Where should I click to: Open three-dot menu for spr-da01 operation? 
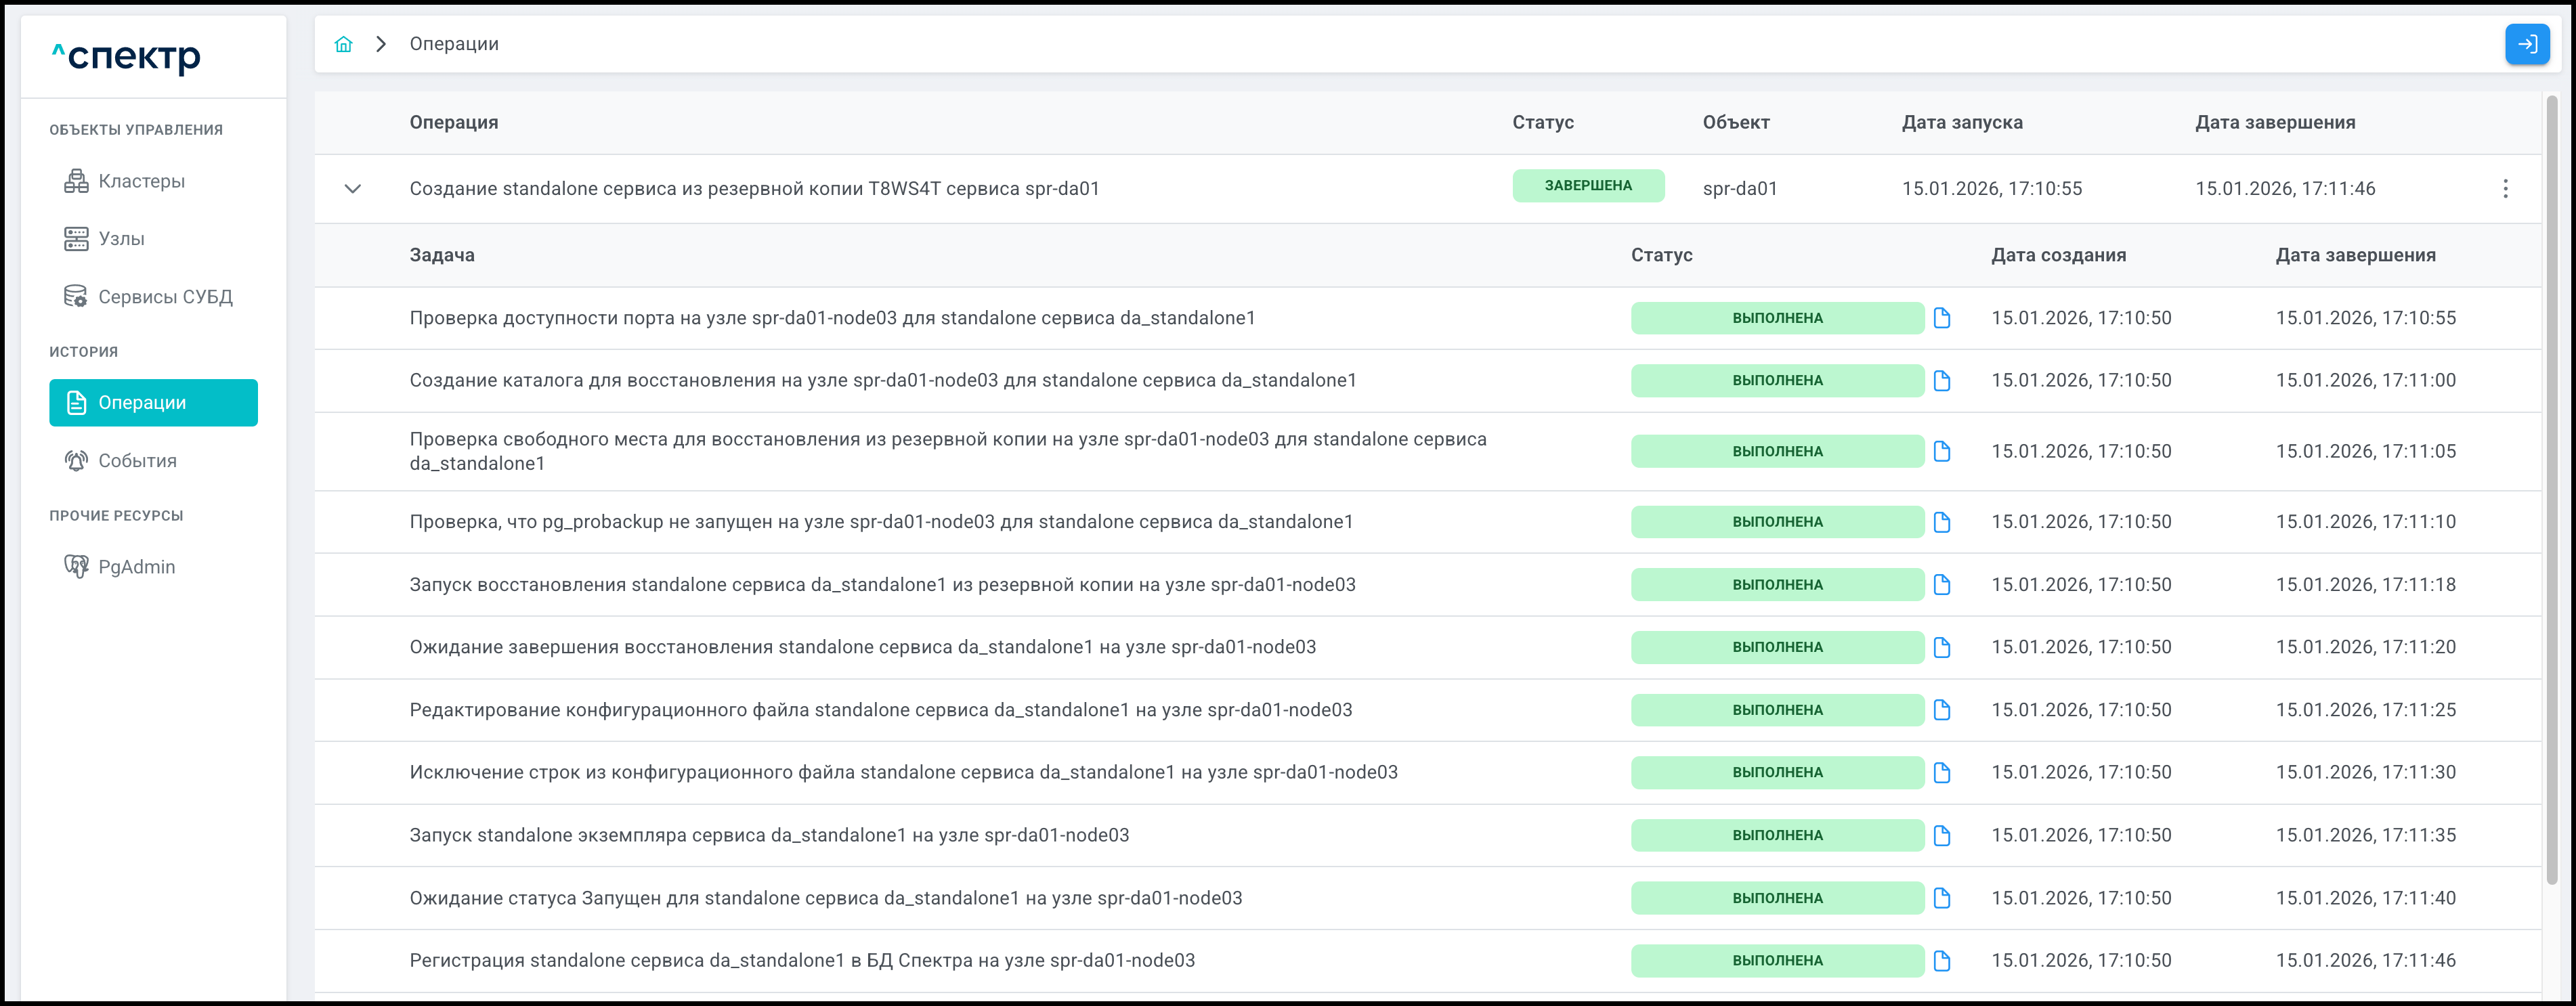coord(2504,189)
